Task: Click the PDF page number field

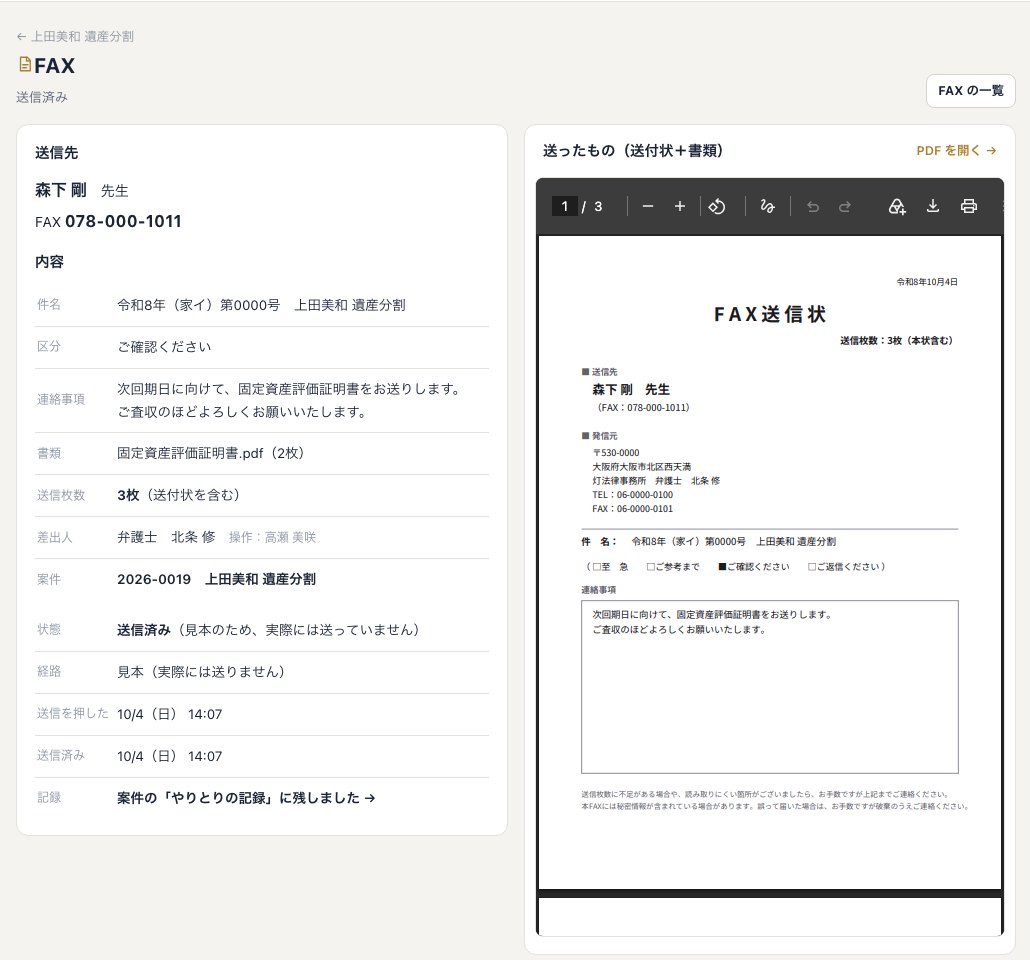Action: click(564, 206)
